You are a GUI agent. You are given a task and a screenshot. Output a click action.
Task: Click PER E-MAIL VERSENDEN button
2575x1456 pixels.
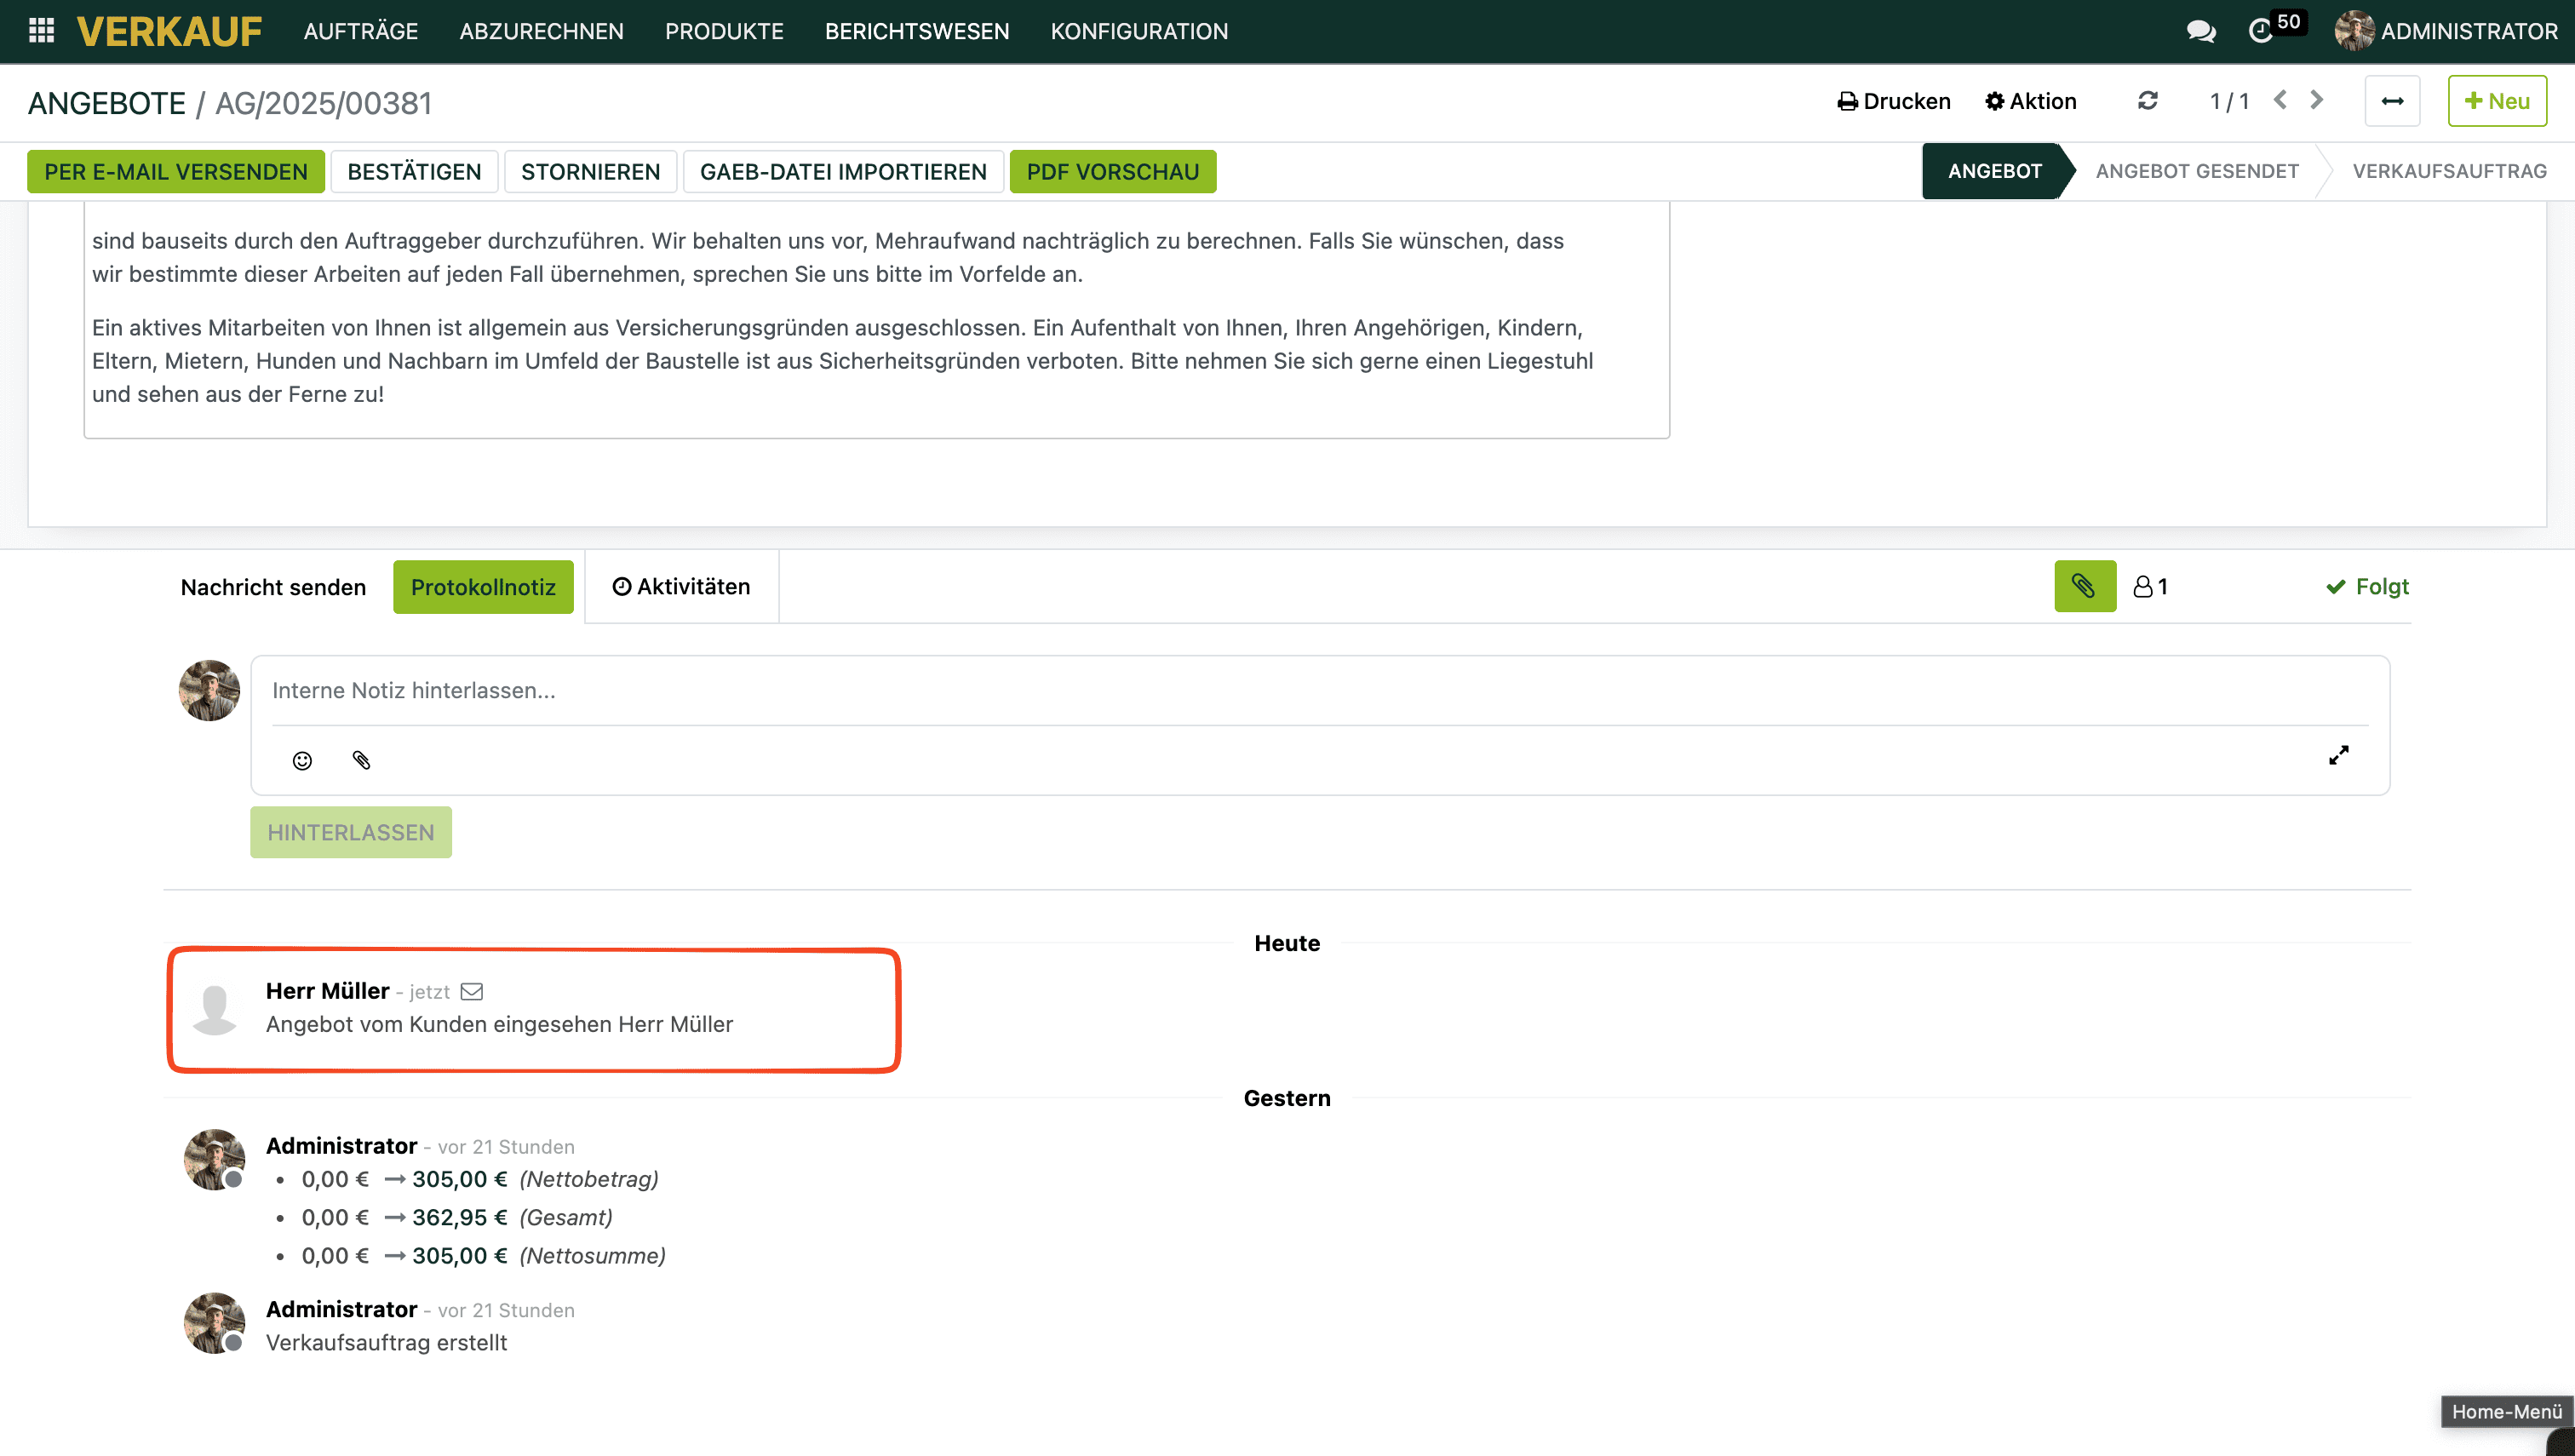(x=176, y=172)
